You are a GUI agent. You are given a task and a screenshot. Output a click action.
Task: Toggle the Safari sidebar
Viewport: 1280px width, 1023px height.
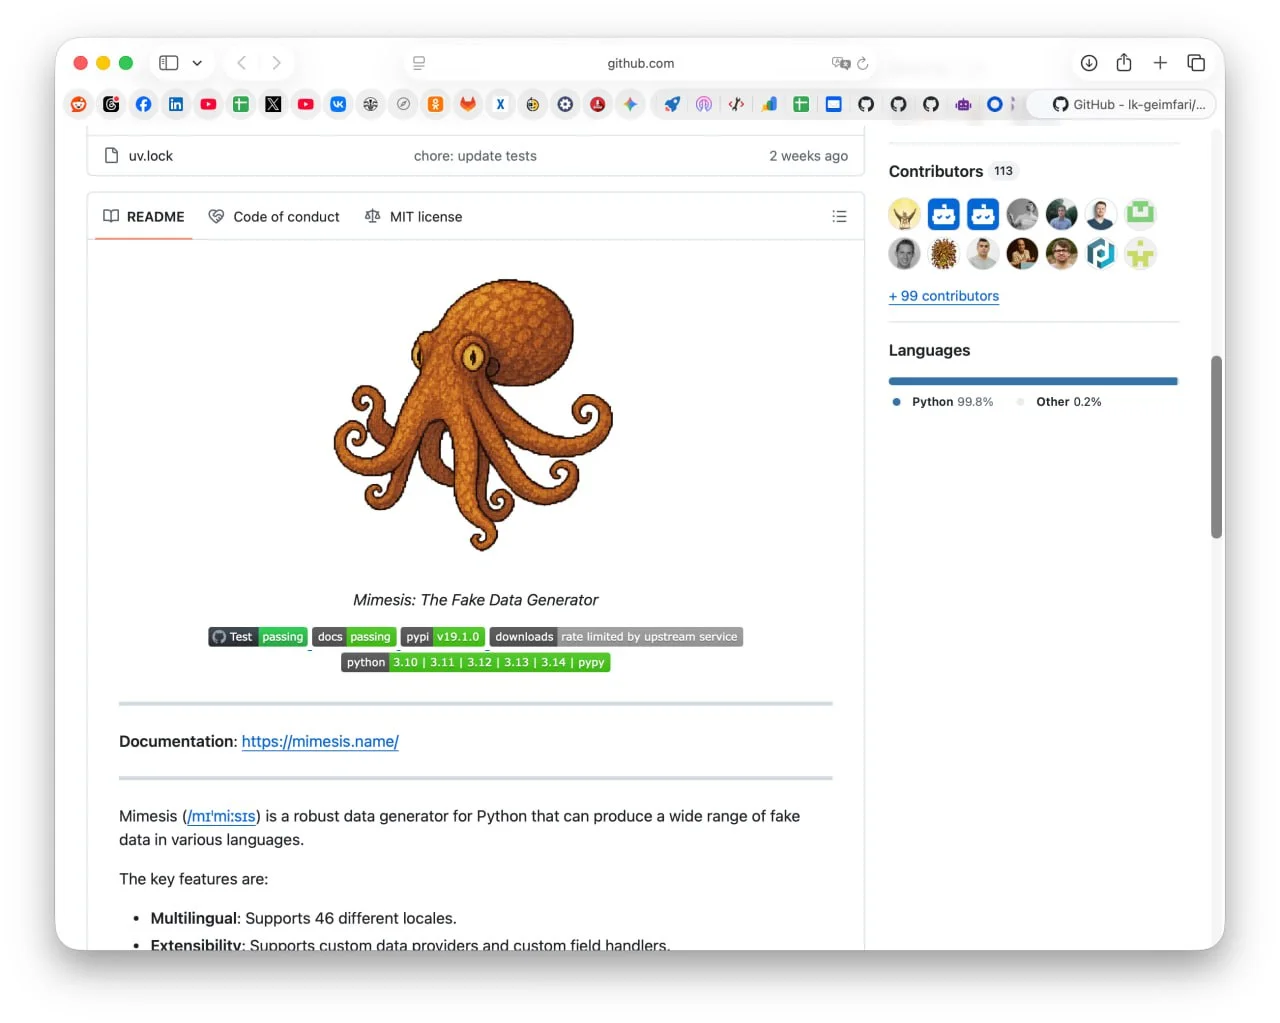[169, 63]
